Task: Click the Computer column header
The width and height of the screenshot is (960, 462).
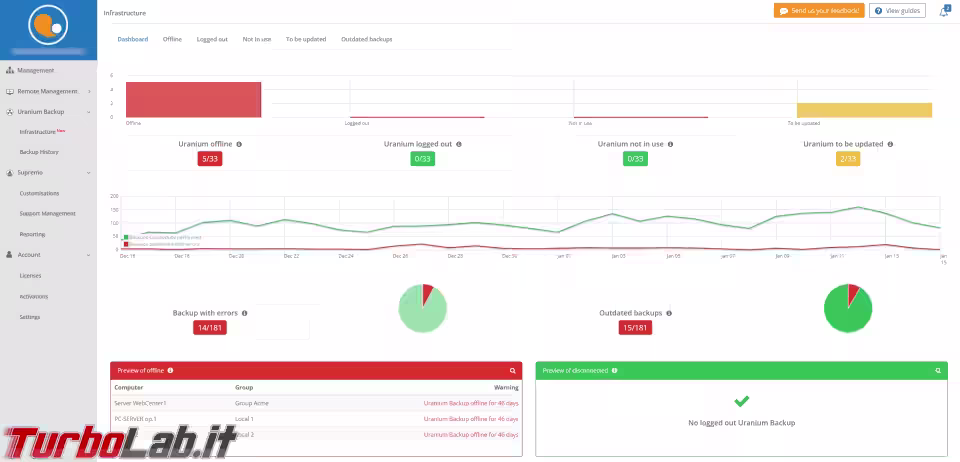Action: pyautogui.click(x=129, y=387)
